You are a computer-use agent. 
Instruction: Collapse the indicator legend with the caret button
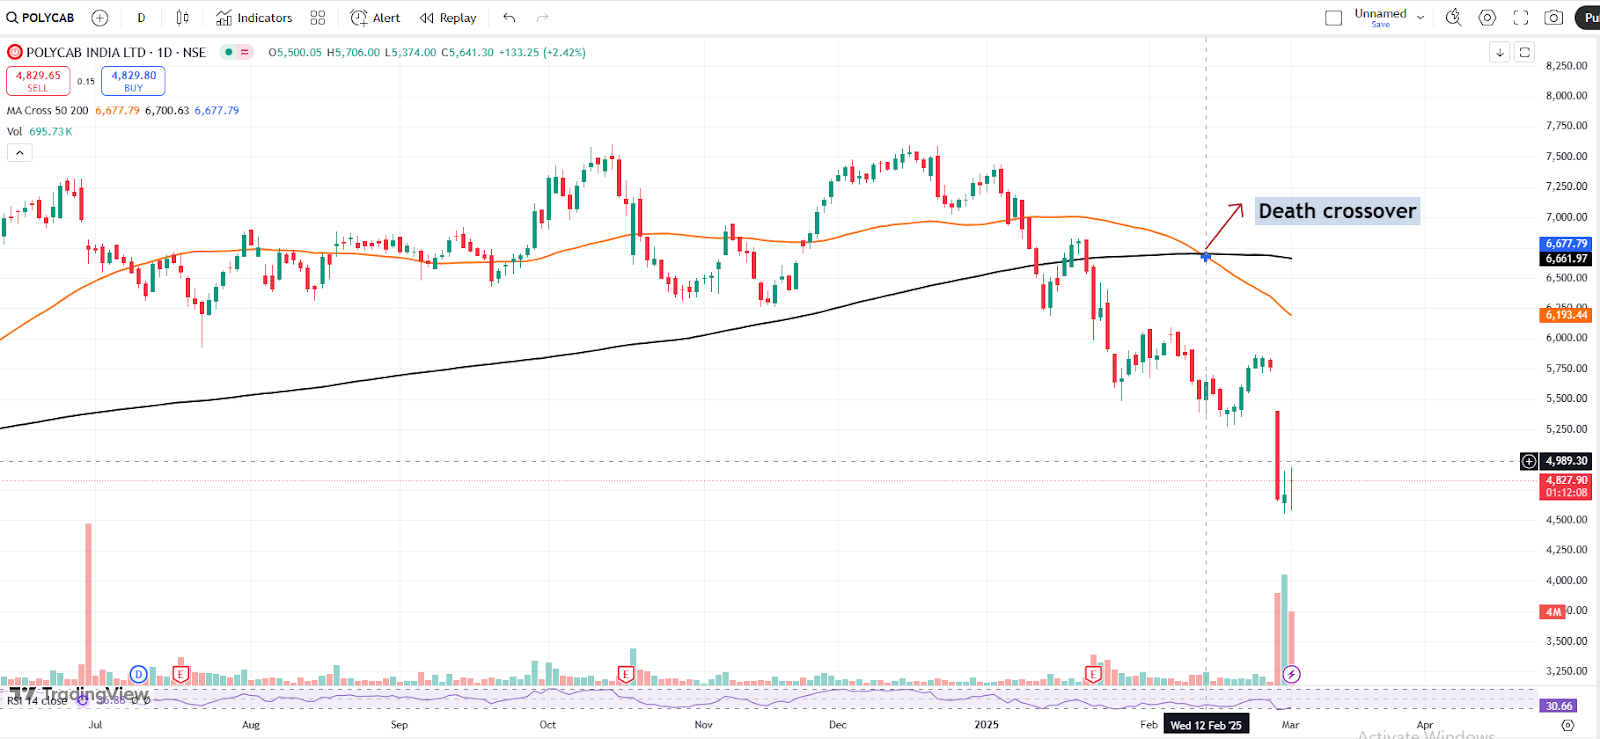point(20,153)
